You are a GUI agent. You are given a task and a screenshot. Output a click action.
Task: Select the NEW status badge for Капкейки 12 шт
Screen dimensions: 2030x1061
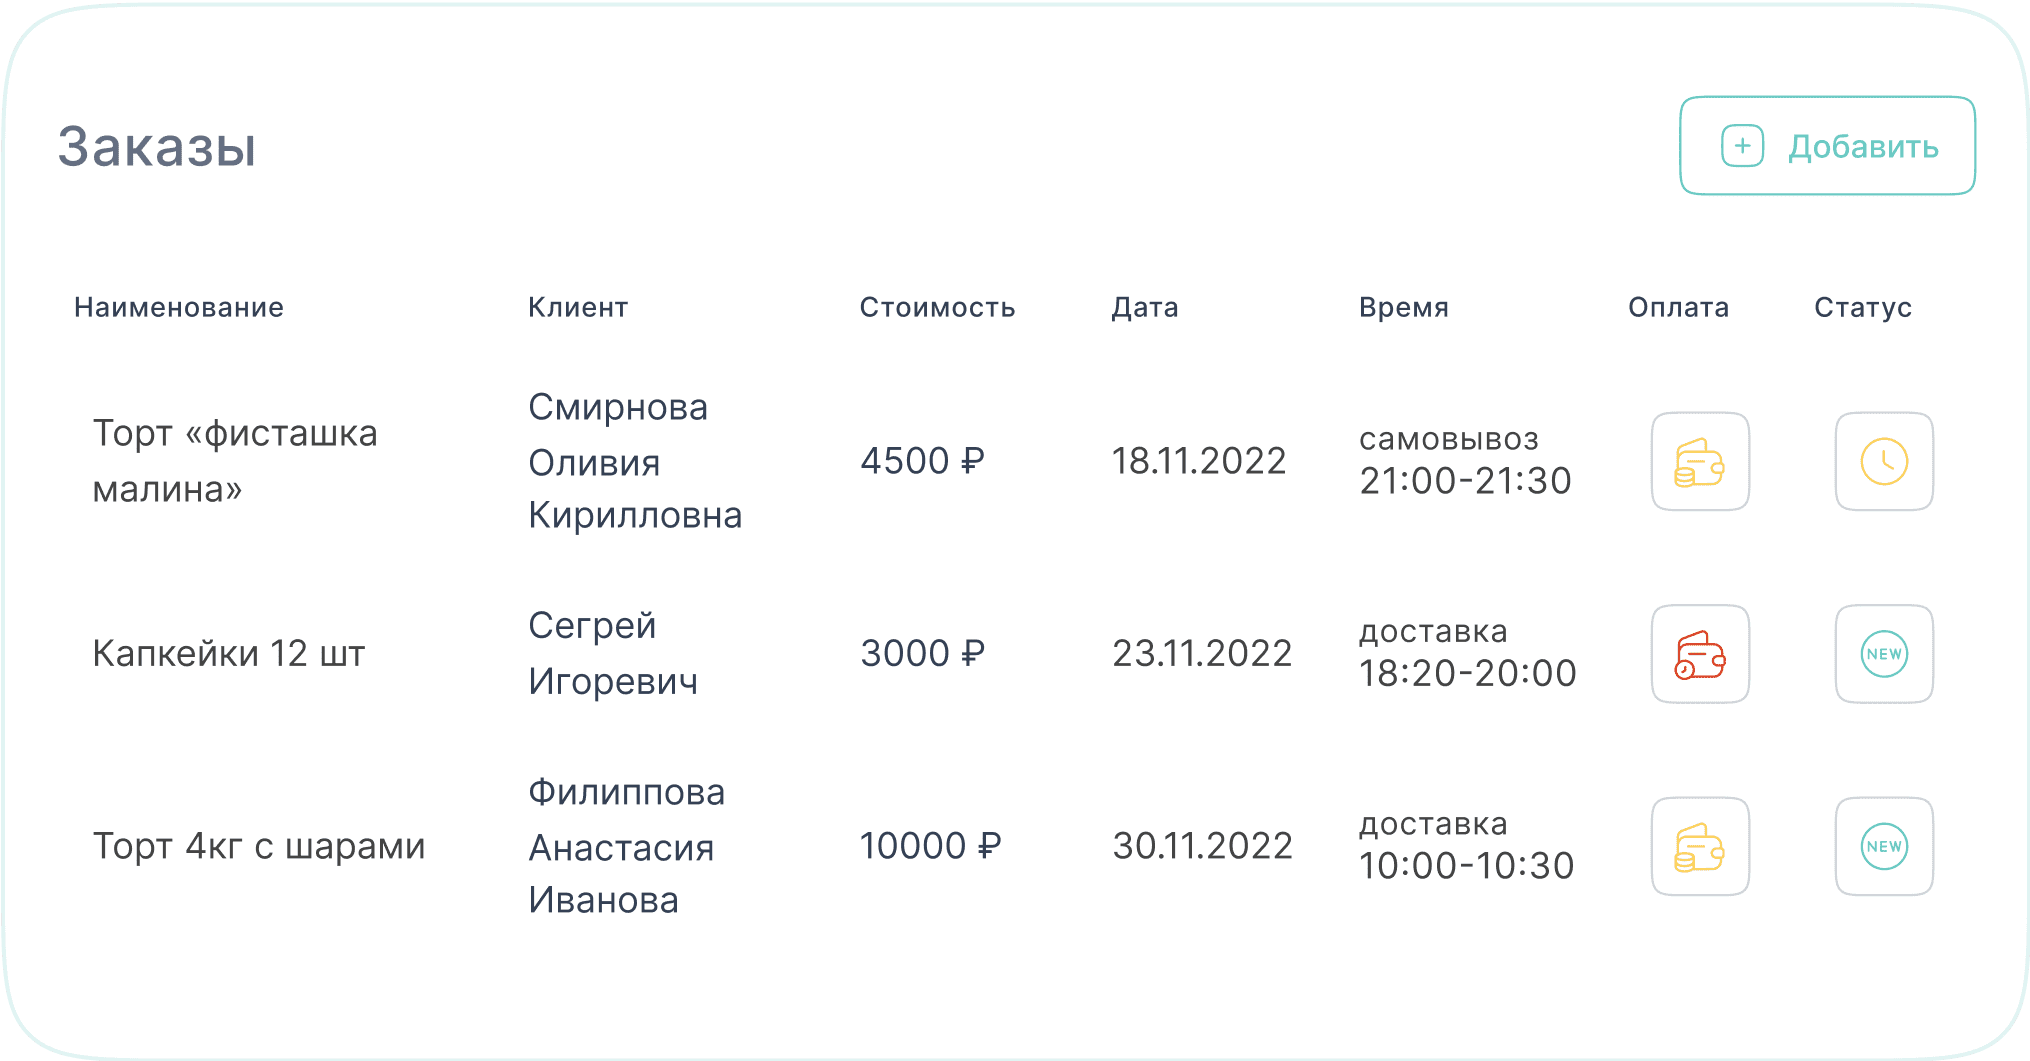click(x=1884, y=653)
